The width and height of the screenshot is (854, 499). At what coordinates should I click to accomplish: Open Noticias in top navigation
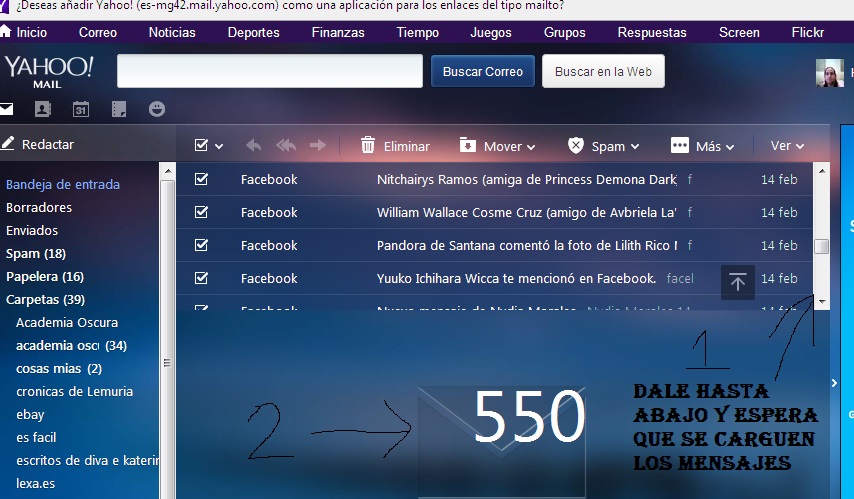click(x=172, y=32)
